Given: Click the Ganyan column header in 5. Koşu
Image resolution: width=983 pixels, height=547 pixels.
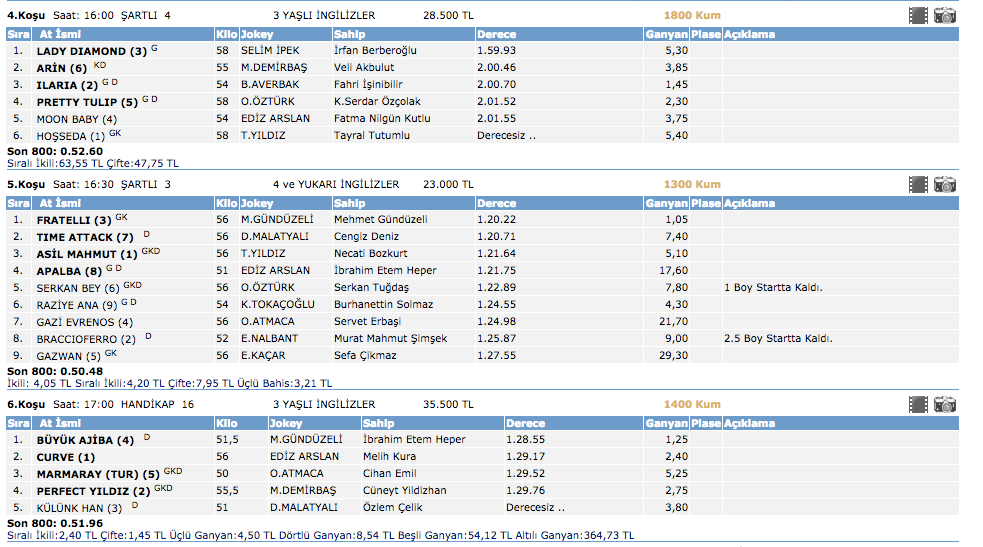Looking at the screenshot, I should pyautogui.click(x=666, y=203).
